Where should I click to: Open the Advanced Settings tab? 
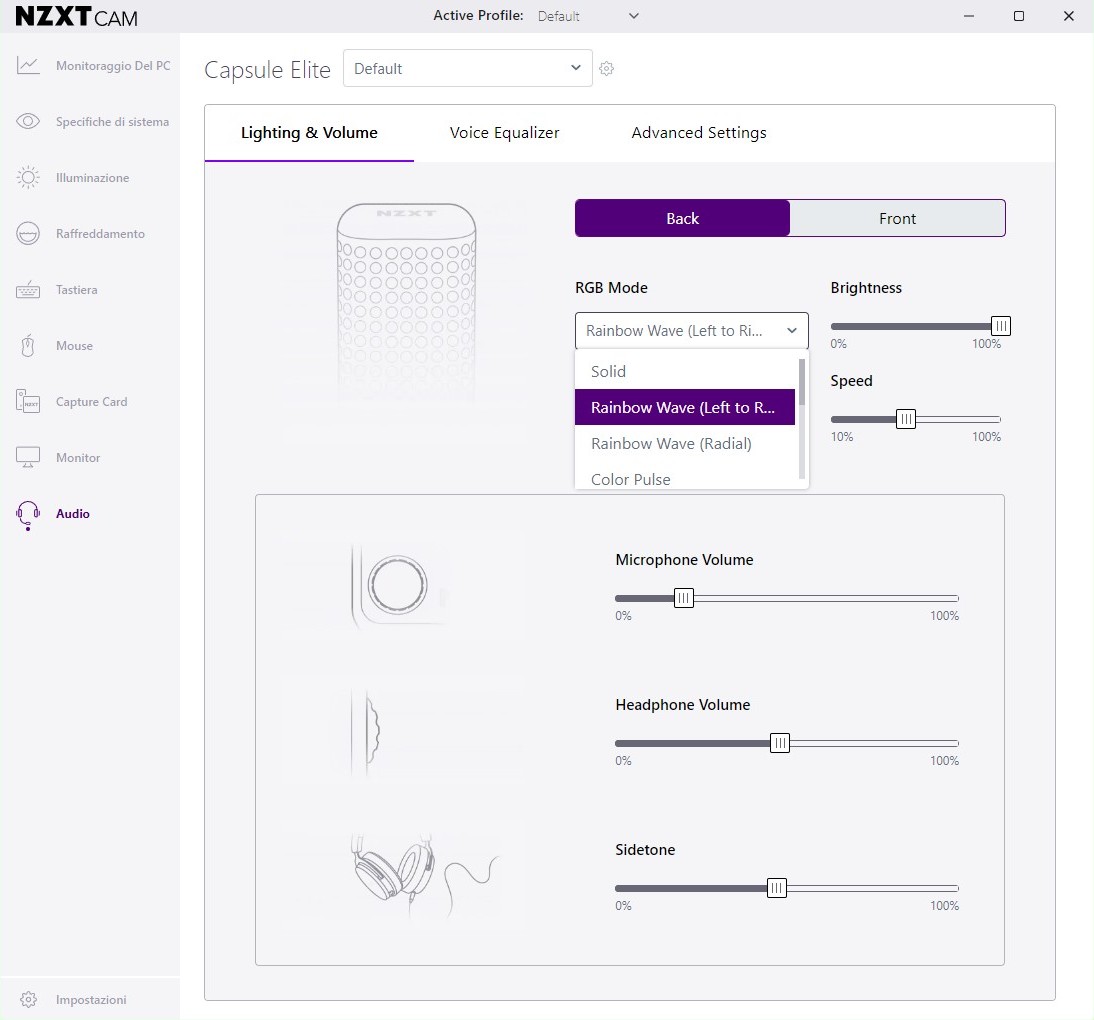(x=699, y=133)
